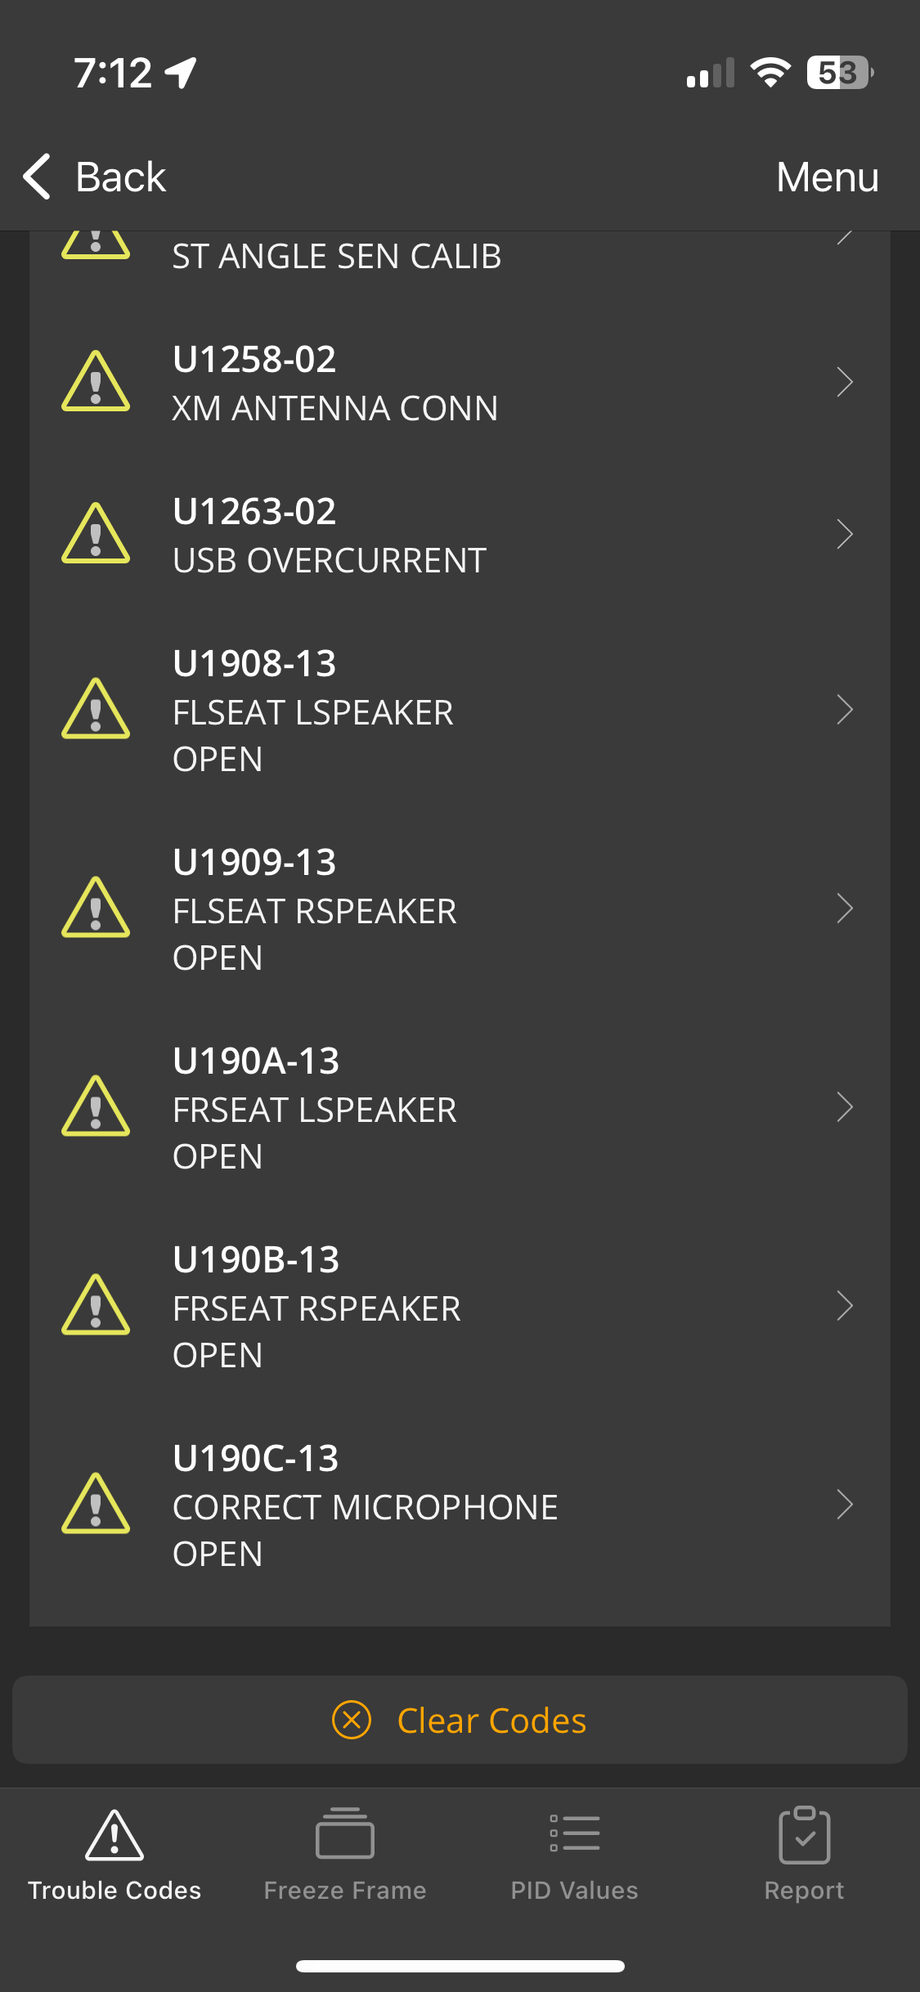The width and height of the screenshot is (920, 1992).
Task: Tap the warning icon beside U190B-13
Action: pyautogui.click(x=96, y=1306)
